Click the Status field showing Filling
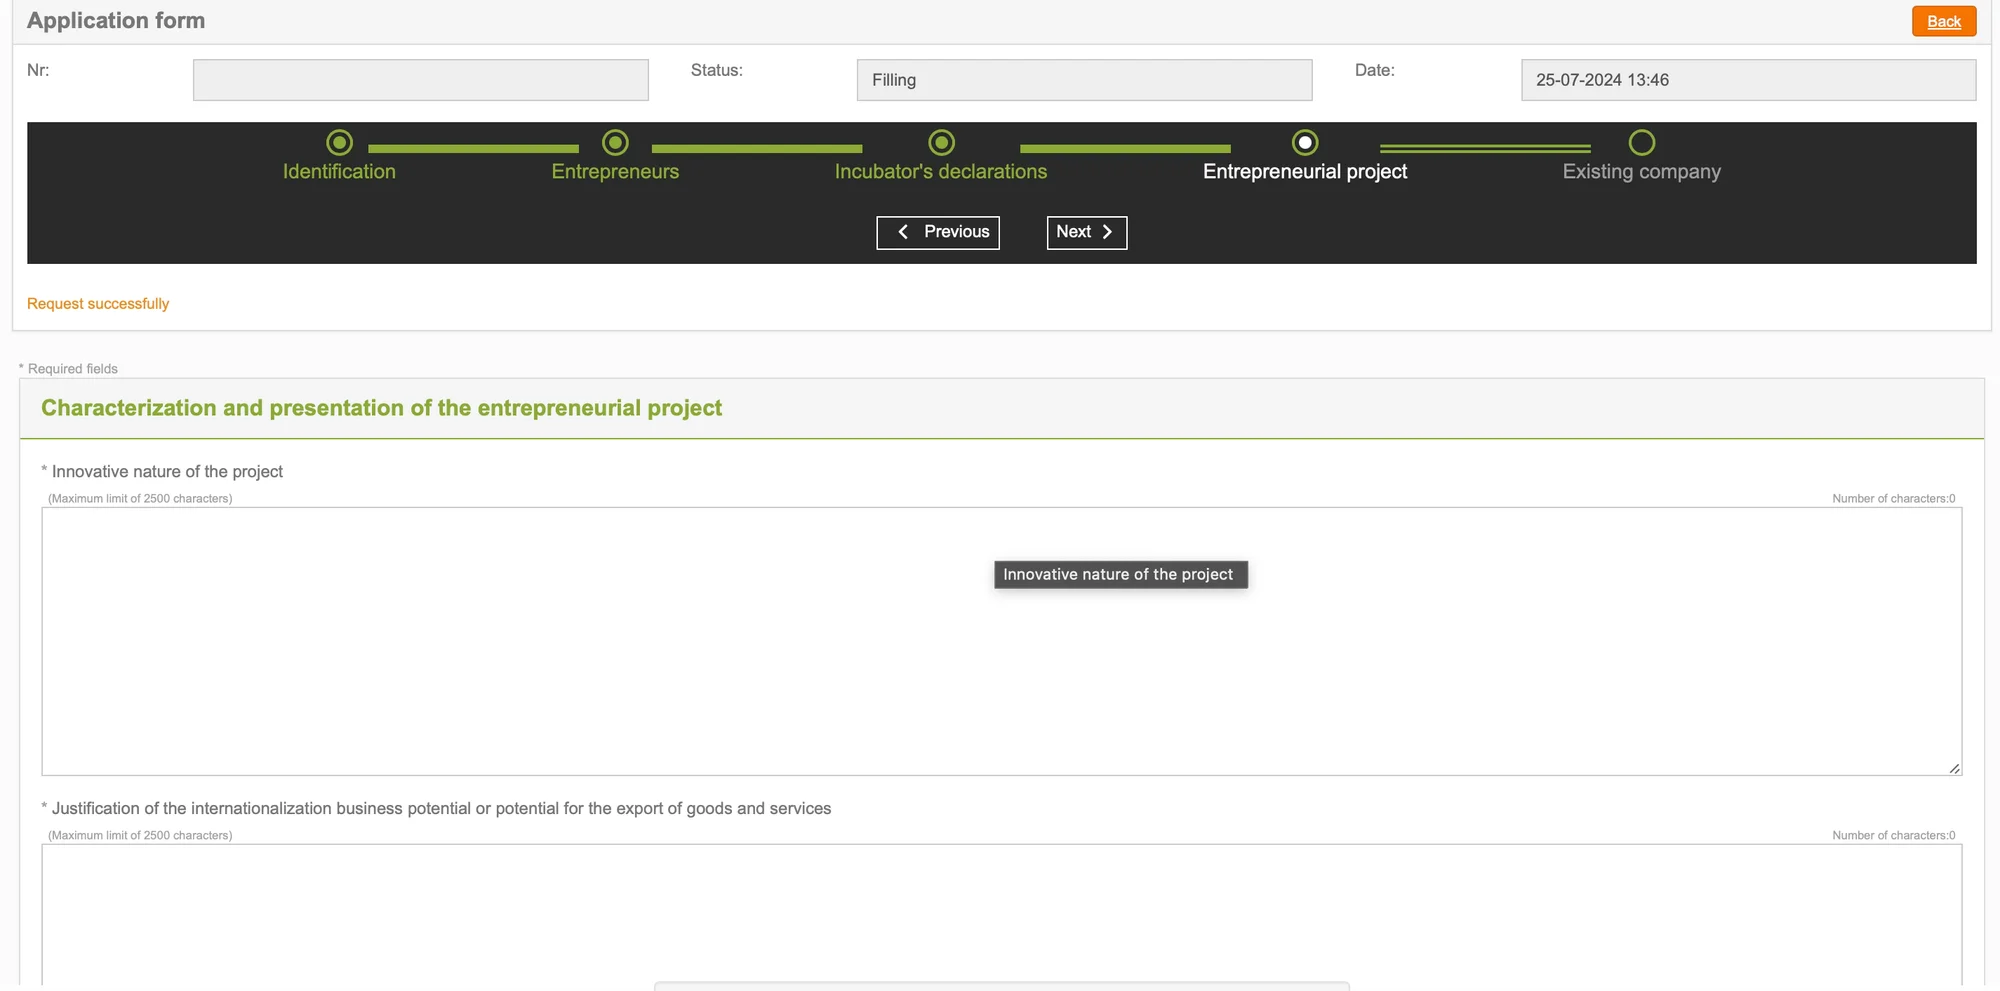This screenshot has width=2000, height=991. (x=1084, y=80)
